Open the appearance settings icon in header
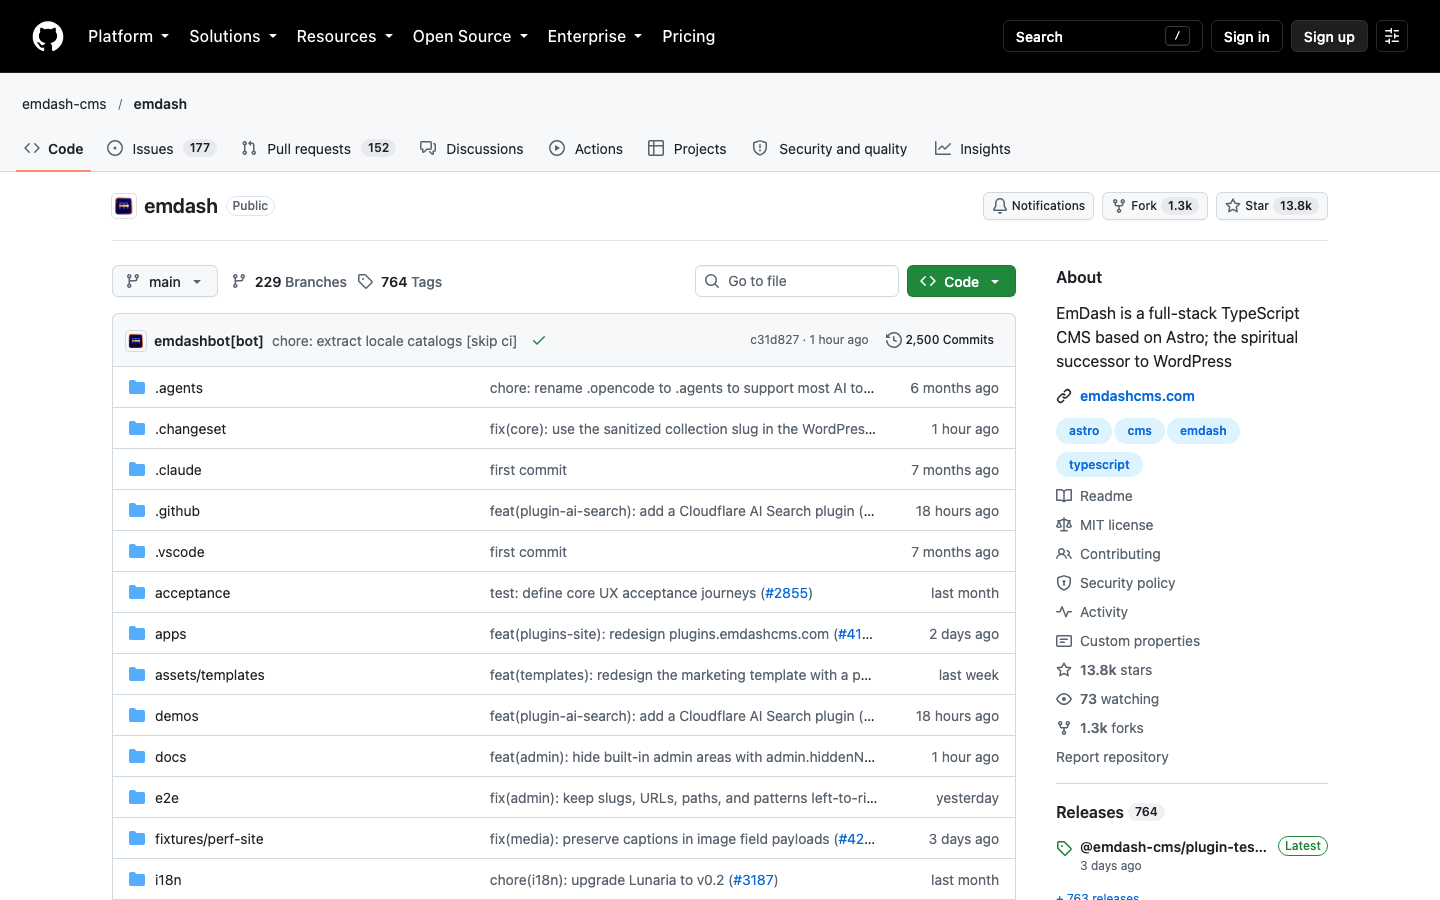 click(1391, 36)
